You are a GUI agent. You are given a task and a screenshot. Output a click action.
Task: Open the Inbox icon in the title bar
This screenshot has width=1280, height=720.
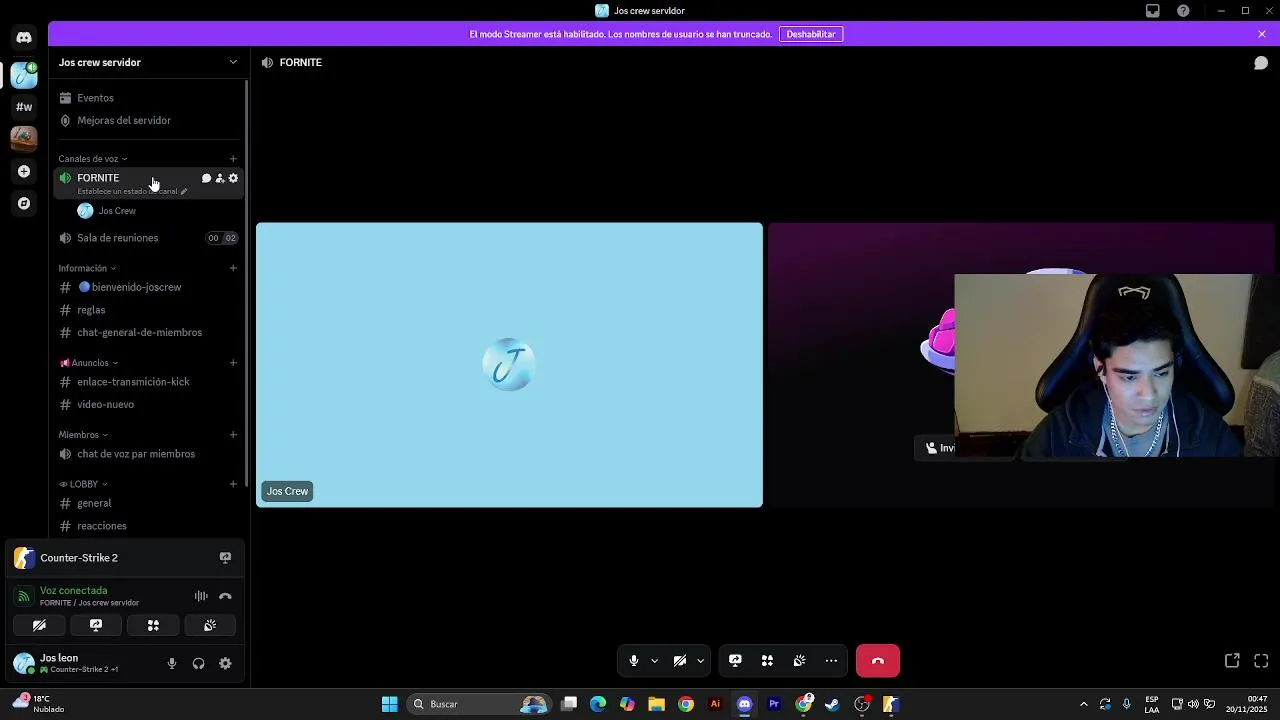(x=1153, y=11)
